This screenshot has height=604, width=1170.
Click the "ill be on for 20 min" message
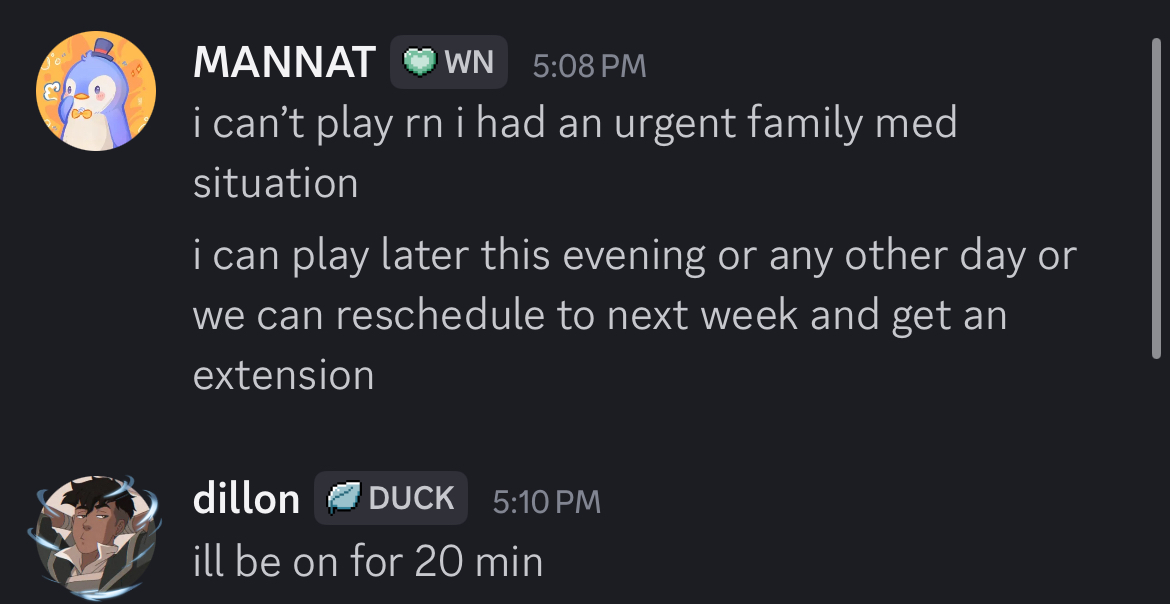click(x=367, y=561)
